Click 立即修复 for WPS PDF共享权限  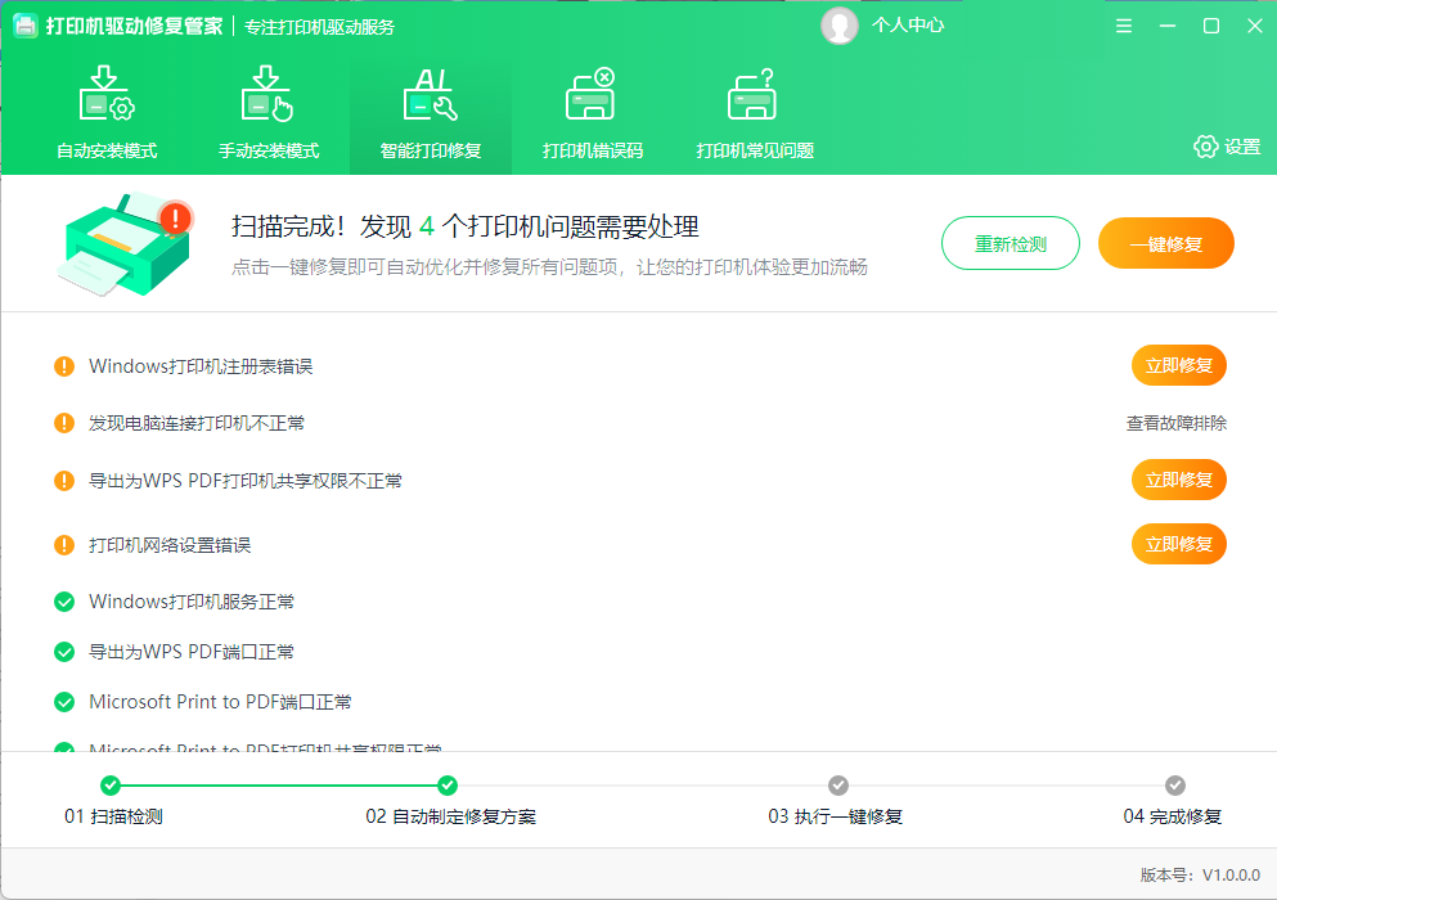click(x=1178, y=481)
